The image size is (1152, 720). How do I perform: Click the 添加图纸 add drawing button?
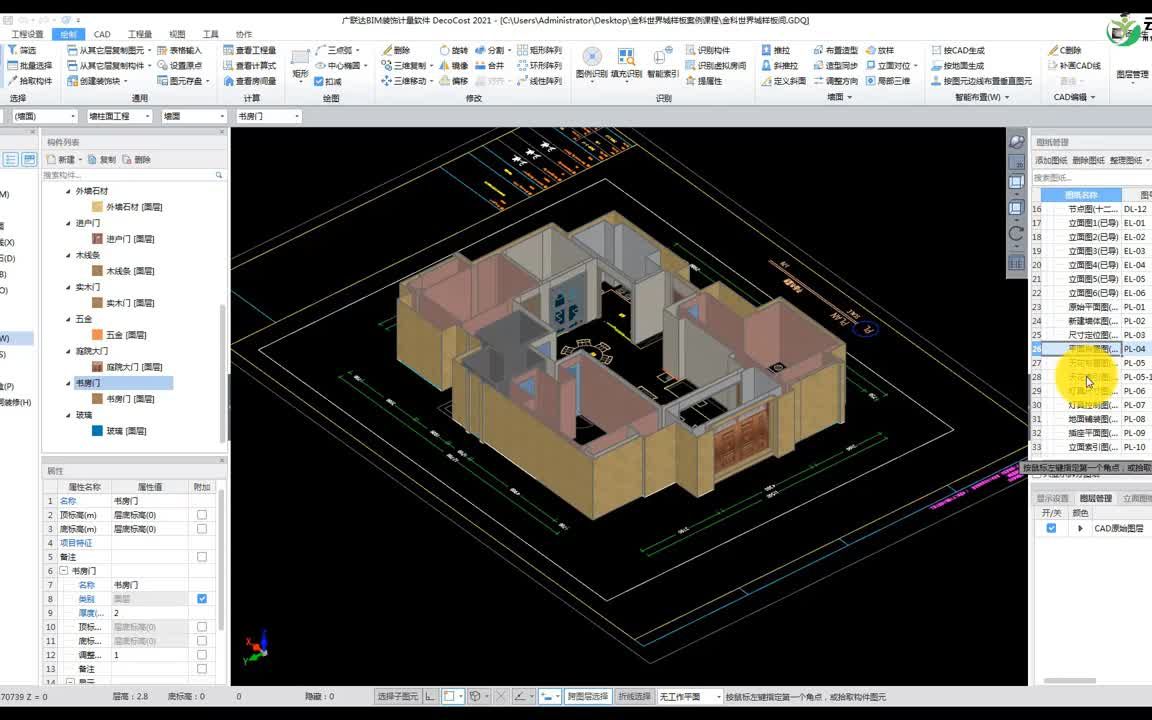pos(1051,160)
